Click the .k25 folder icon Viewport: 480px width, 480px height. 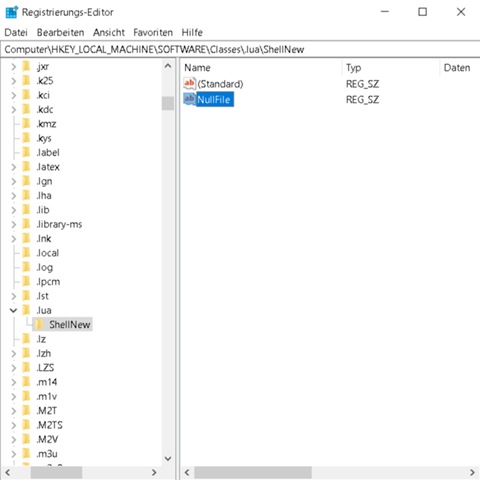(x=26, y=81)
